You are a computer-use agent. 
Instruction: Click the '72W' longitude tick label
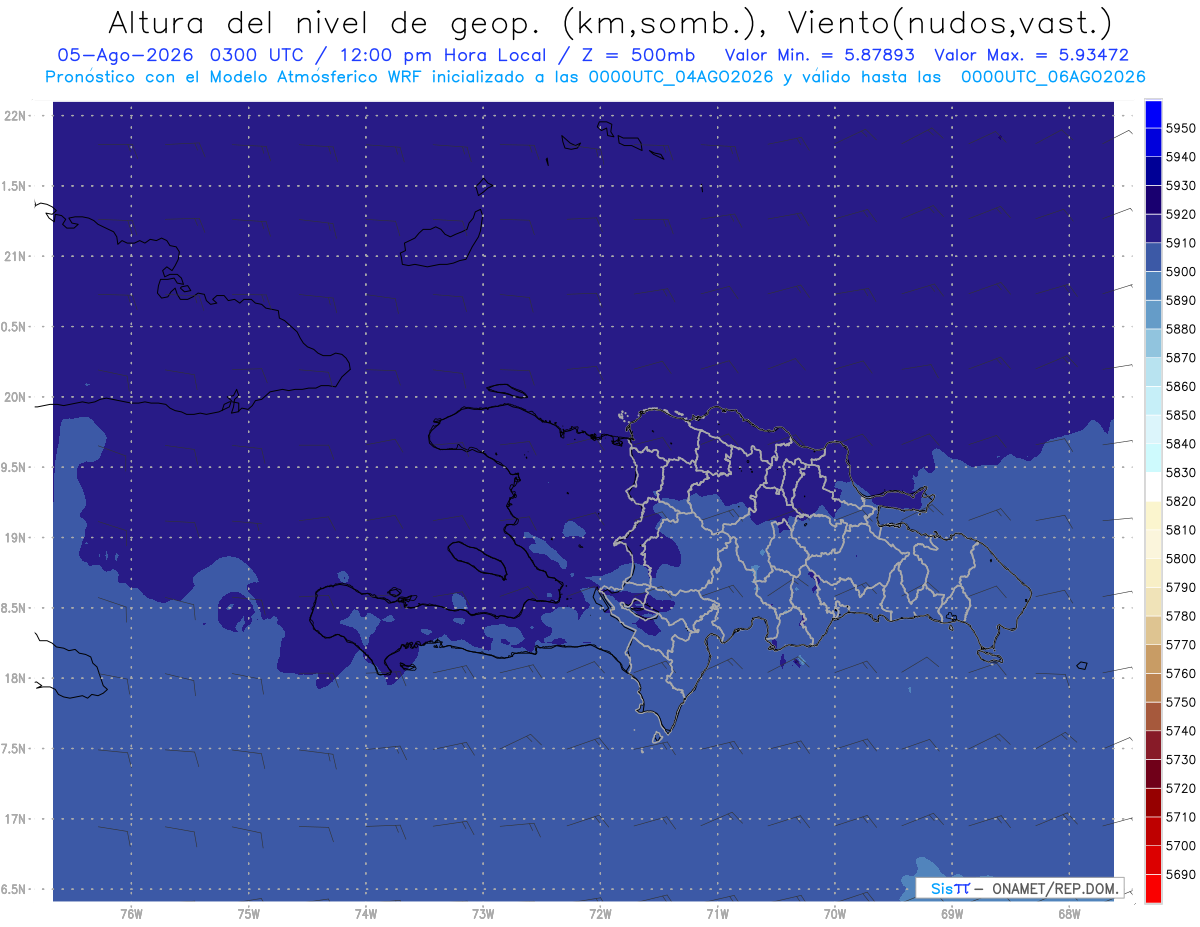tap(600, 913)
